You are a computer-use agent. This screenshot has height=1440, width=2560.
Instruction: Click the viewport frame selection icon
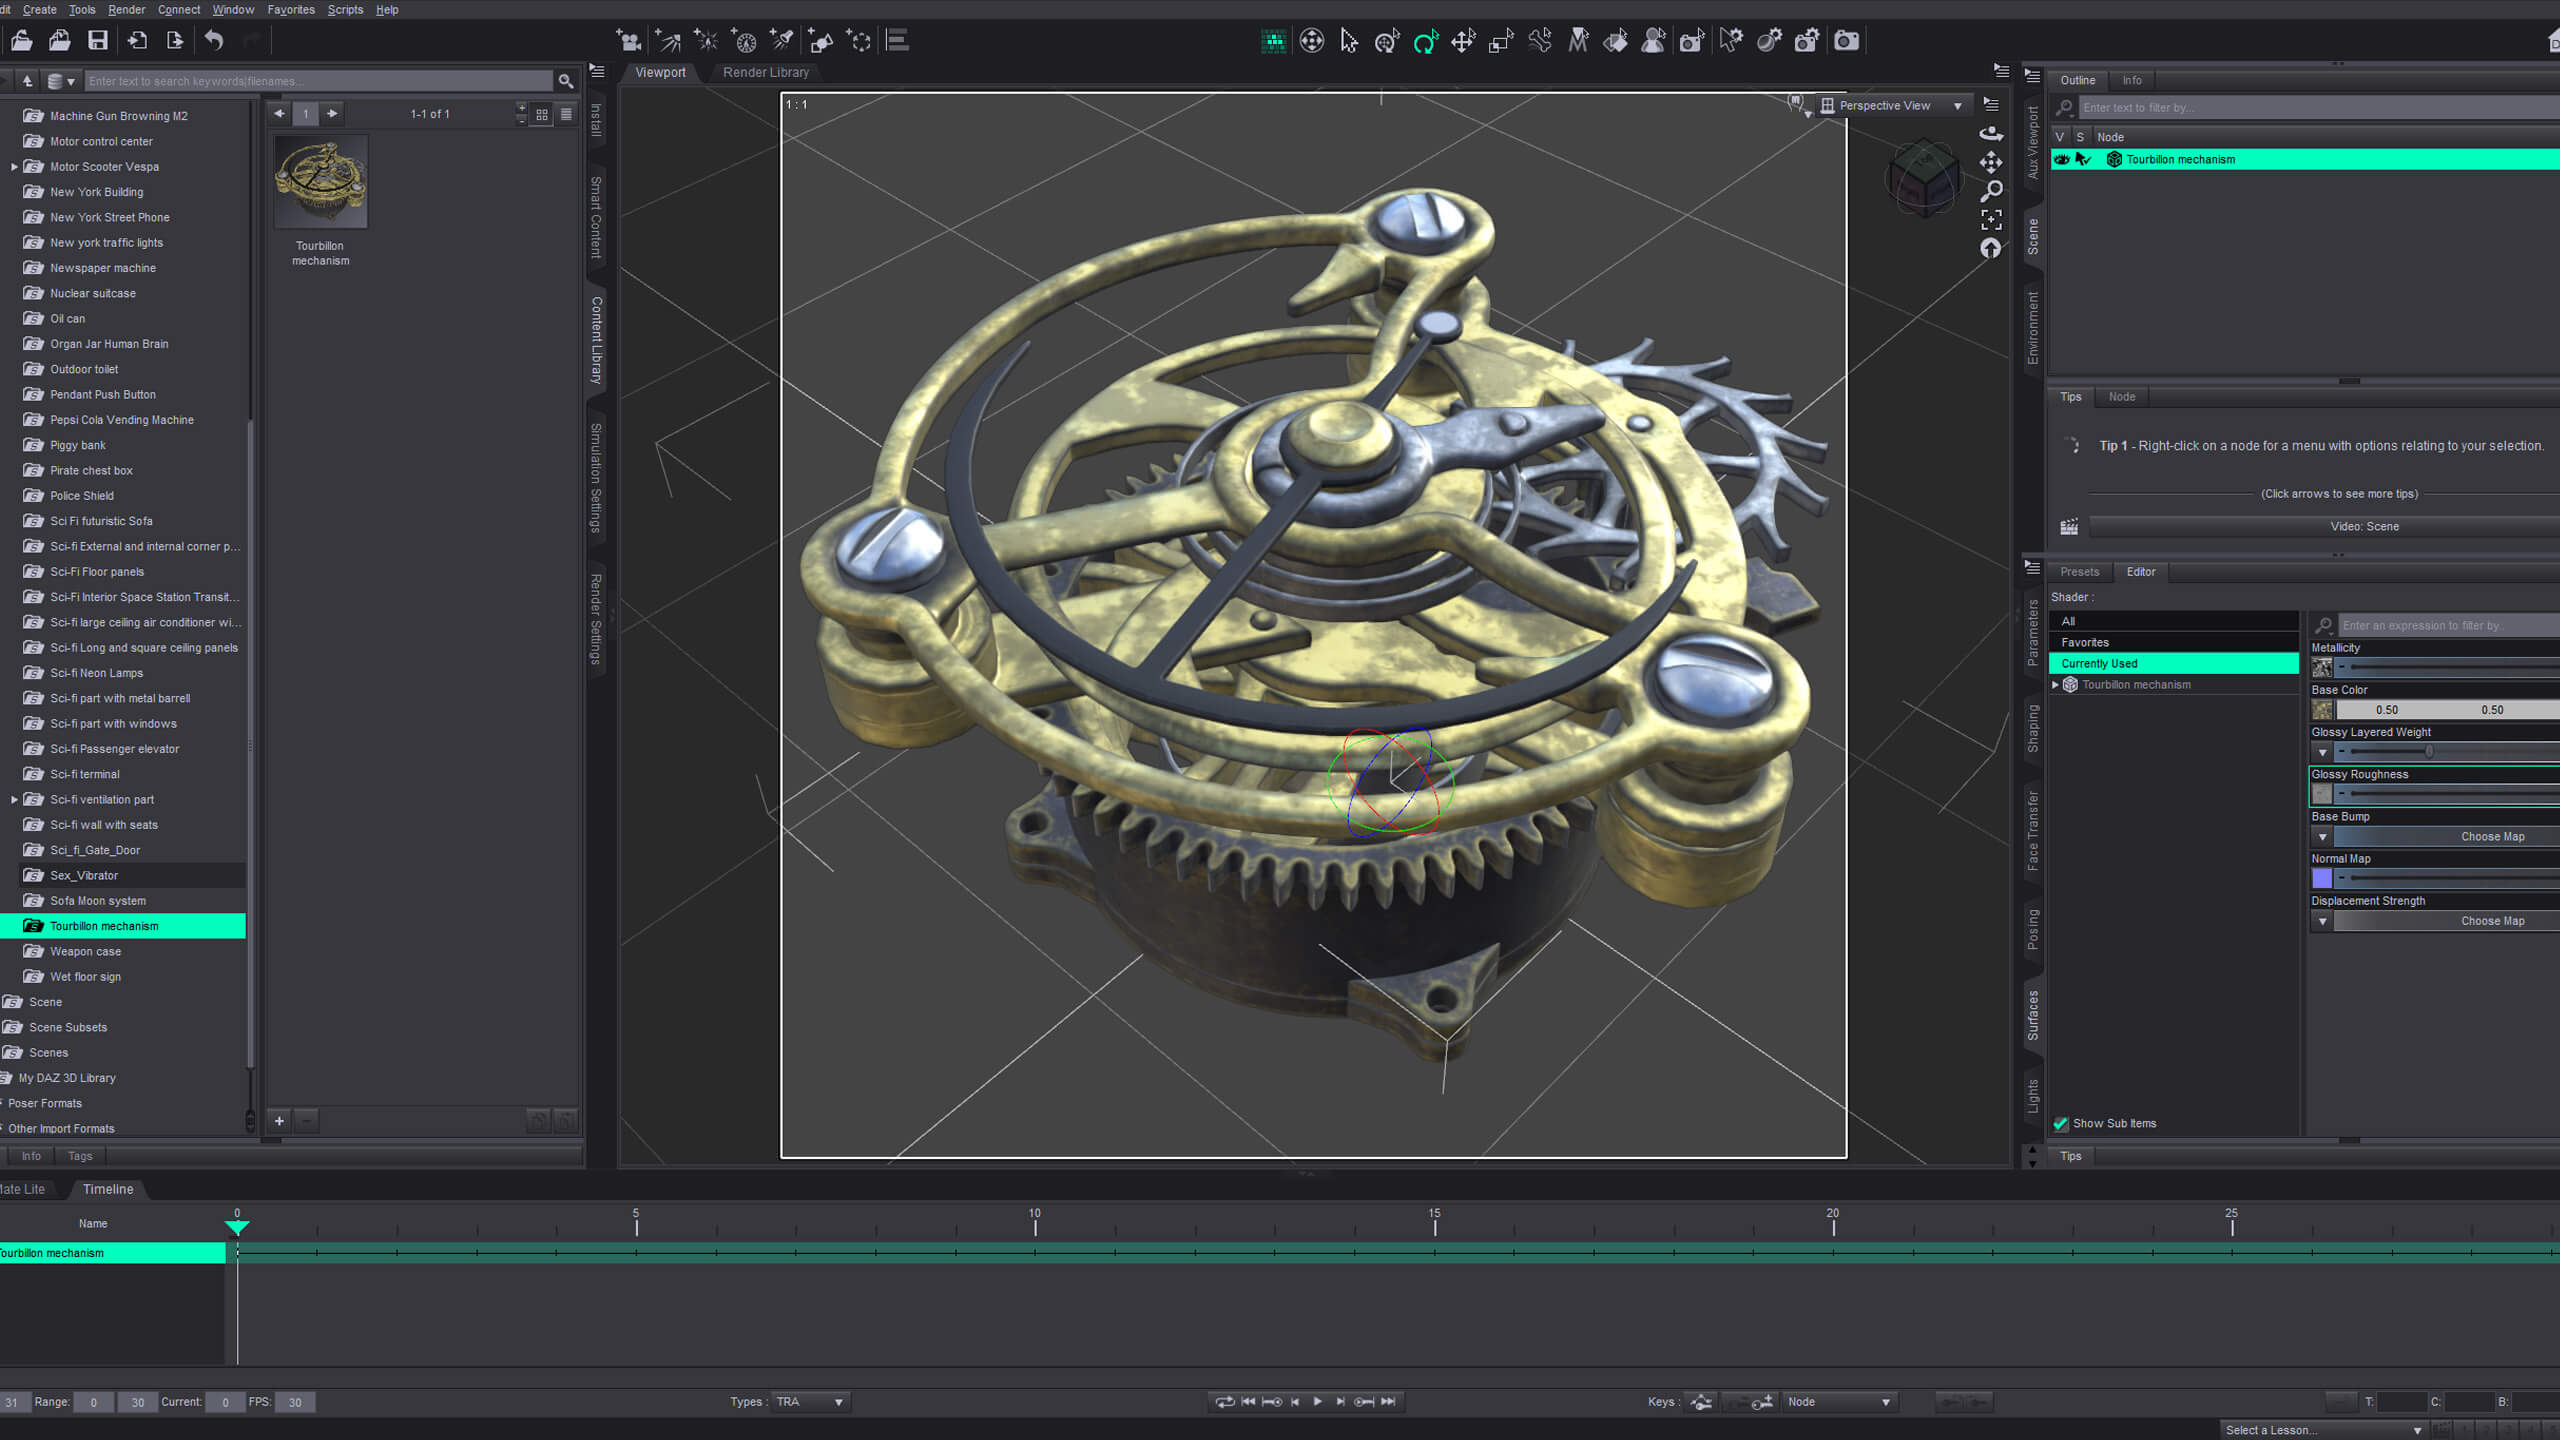click(x=1991, y=220)
